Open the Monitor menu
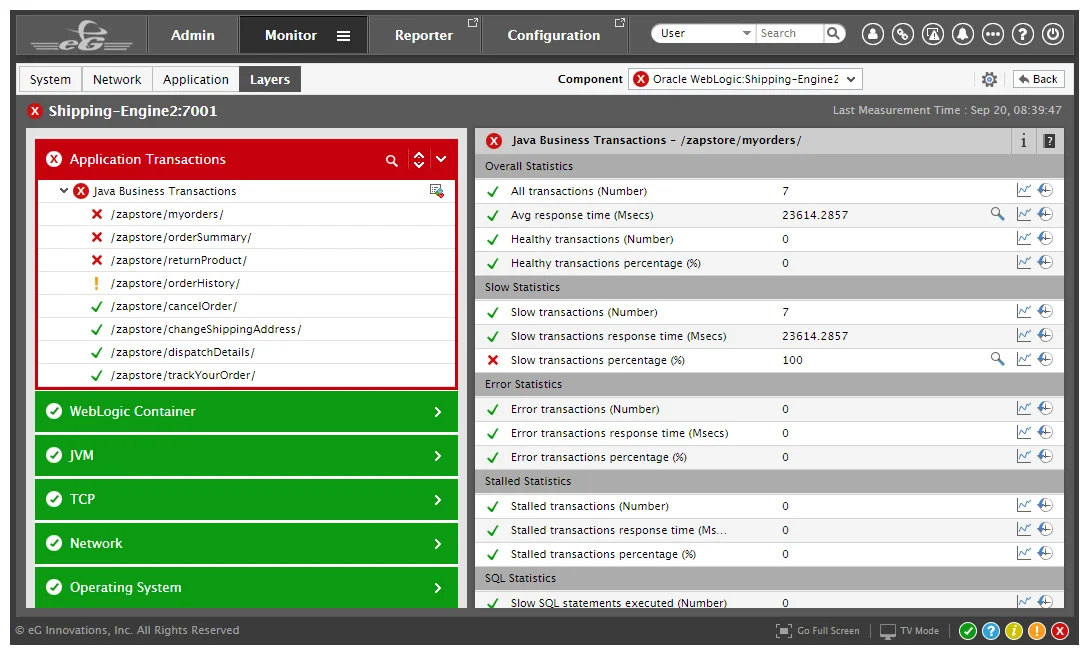The height and width of the screenshot is (655, 1089). 290,35
